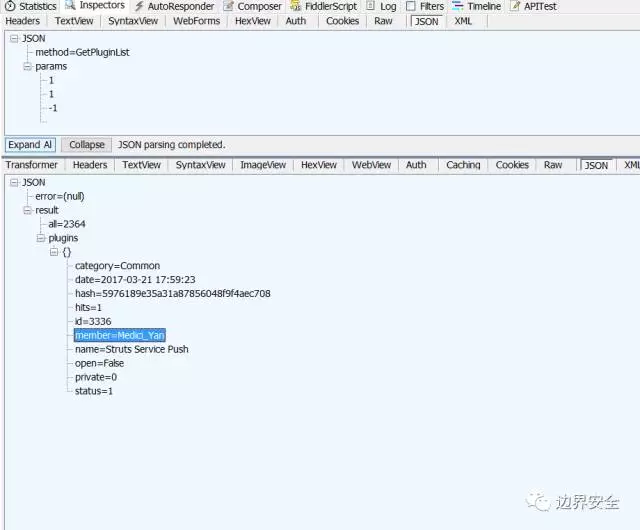Open the Log tab icon
Image resolution: width=640 pixels, height=530 pixels.
371,6
